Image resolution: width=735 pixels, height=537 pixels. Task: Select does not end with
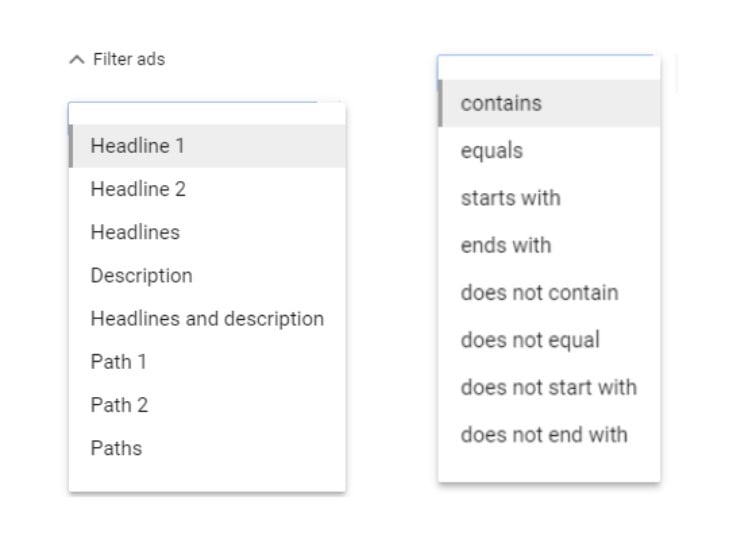pyautogui.click(x=549, y=434)
